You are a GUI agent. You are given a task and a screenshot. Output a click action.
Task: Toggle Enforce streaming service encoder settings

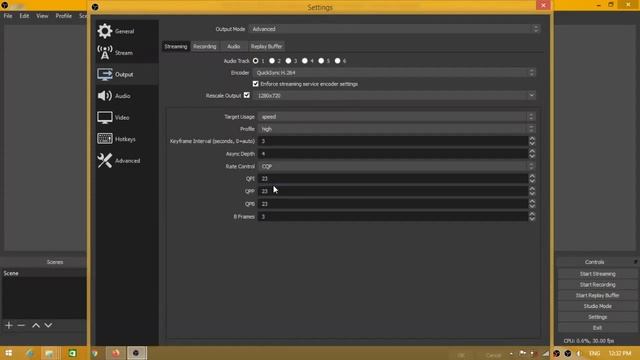pos(256,84)
